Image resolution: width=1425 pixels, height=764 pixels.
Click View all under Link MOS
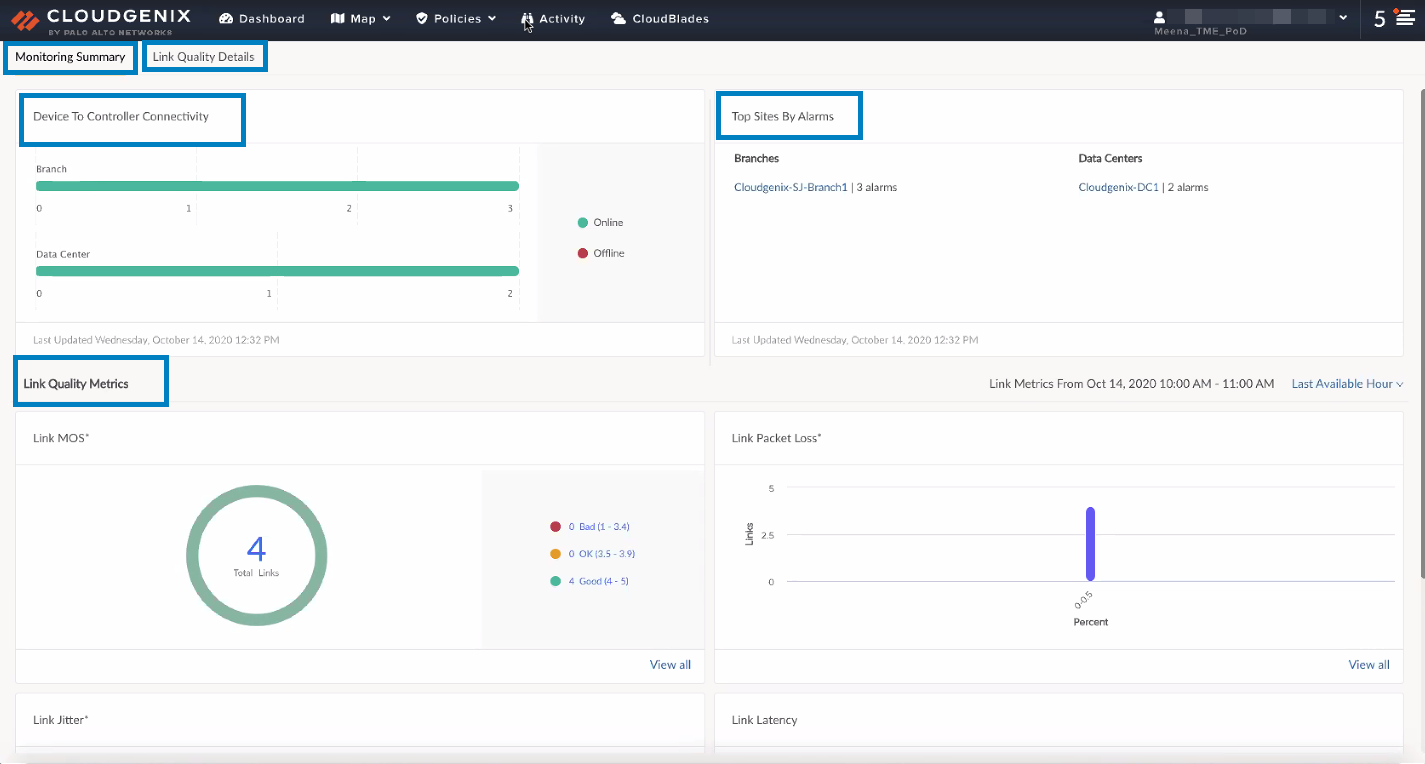(670, 665)
